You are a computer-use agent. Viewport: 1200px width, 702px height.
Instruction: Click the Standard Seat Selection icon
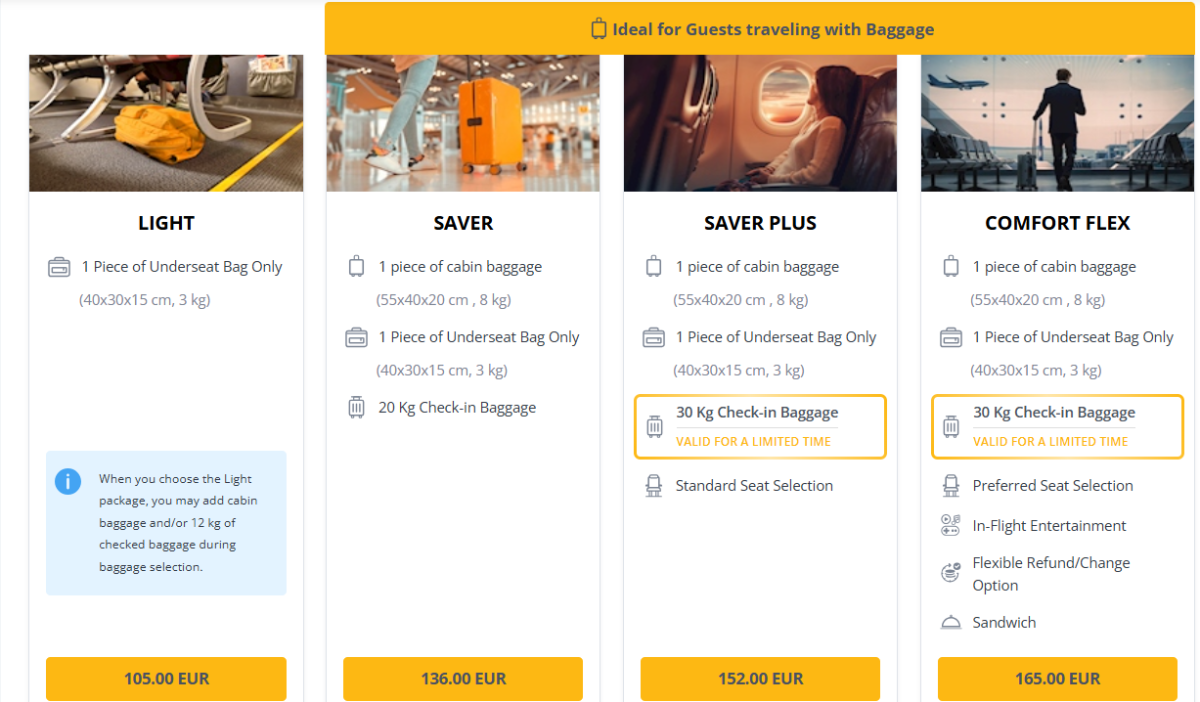[654, 485]
